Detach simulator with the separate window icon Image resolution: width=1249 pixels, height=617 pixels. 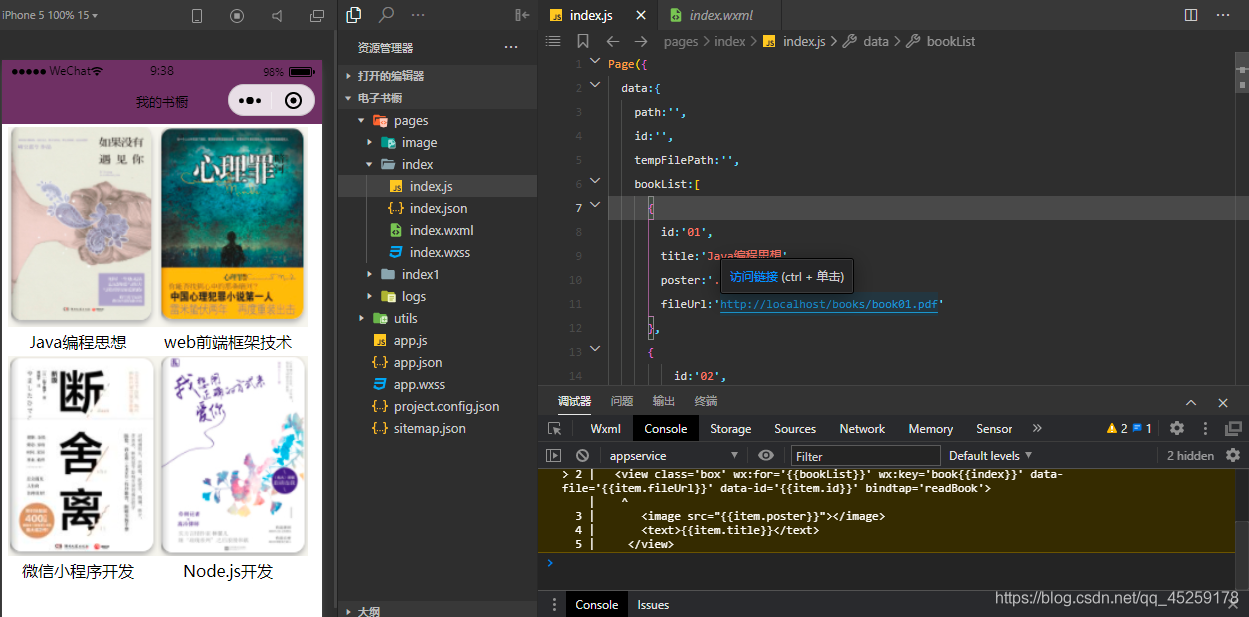(x=317, y=16)
